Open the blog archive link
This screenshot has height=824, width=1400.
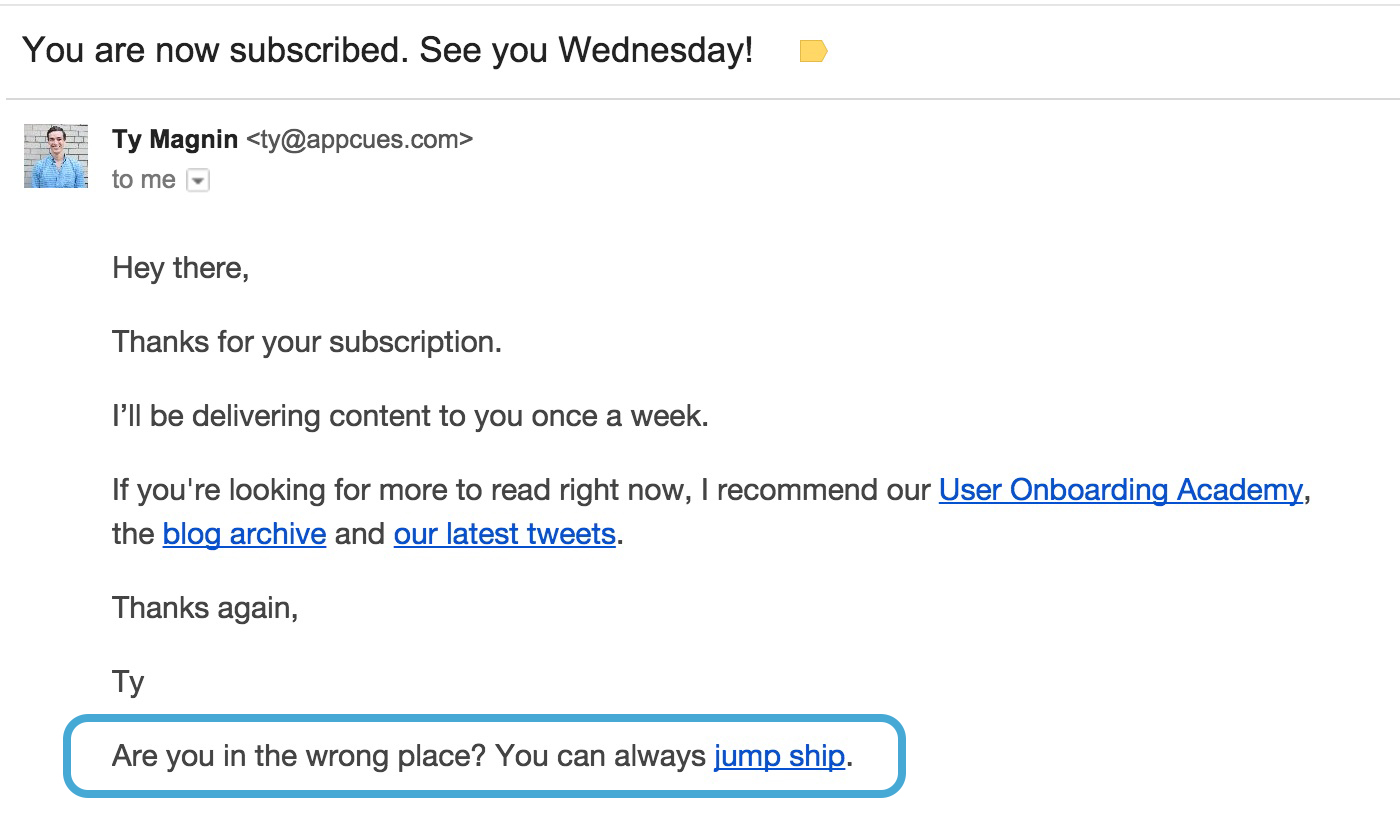point(244,534)
